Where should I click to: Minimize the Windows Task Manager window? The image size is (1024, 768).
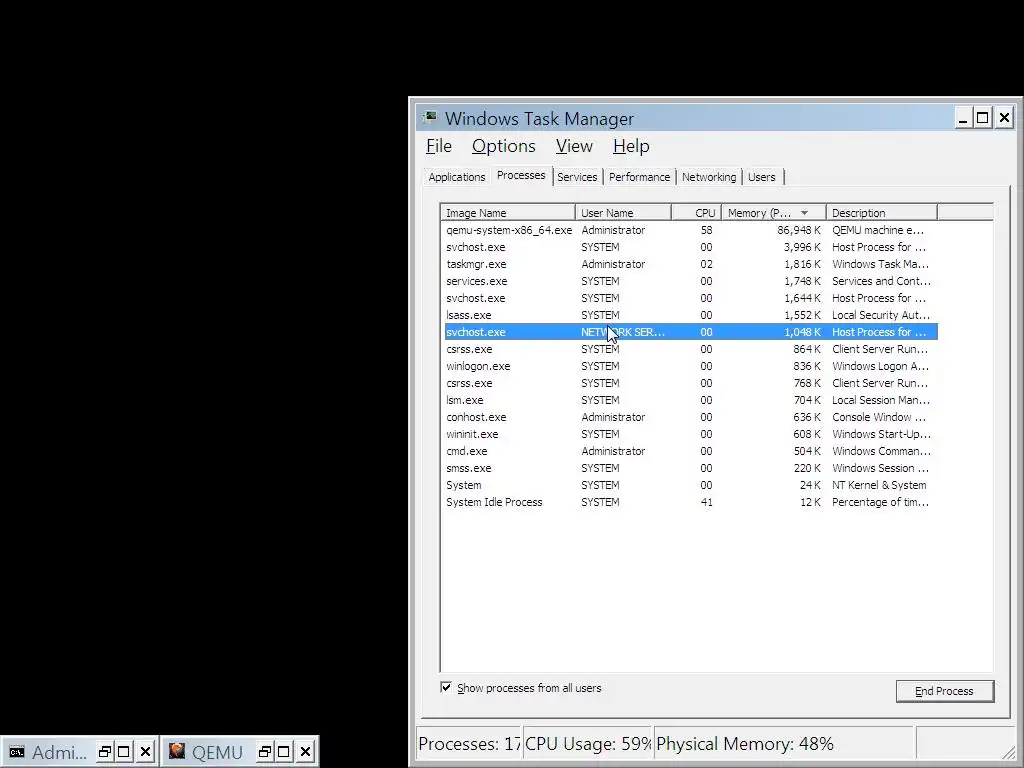coord(963,118)
